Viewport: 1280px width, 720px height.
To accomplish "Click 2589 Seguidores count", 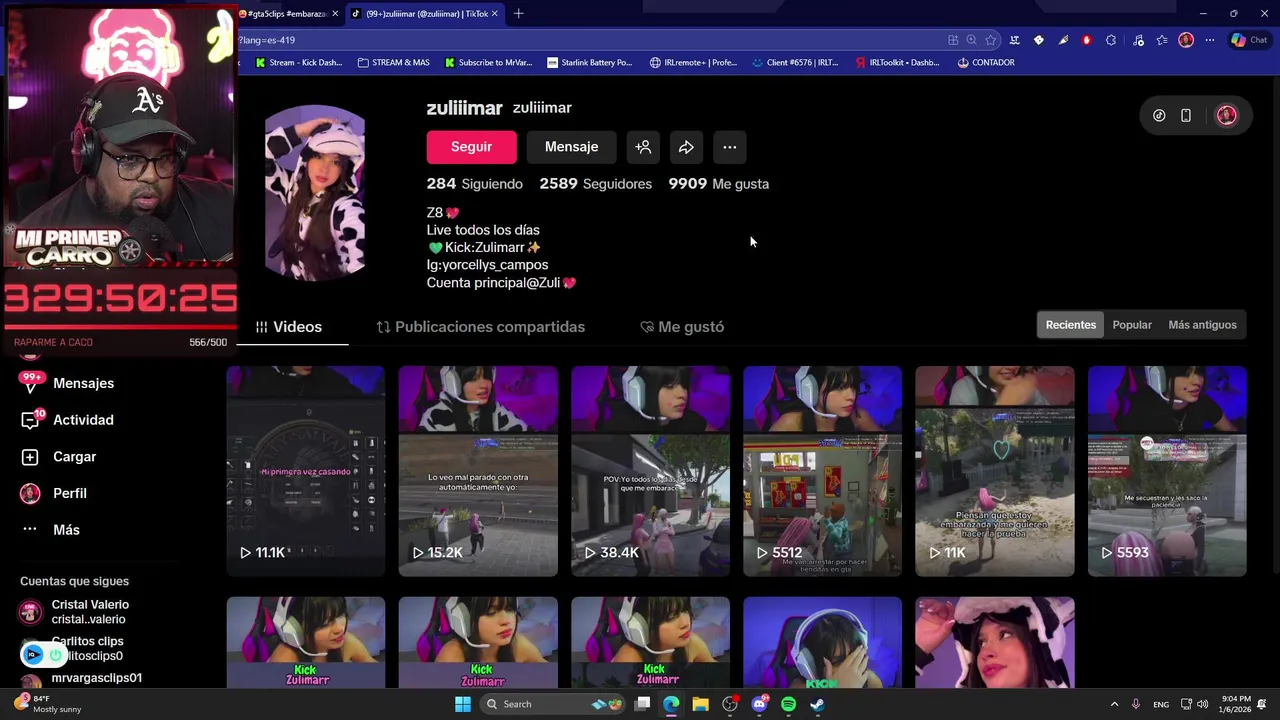I will coord(595,184).
